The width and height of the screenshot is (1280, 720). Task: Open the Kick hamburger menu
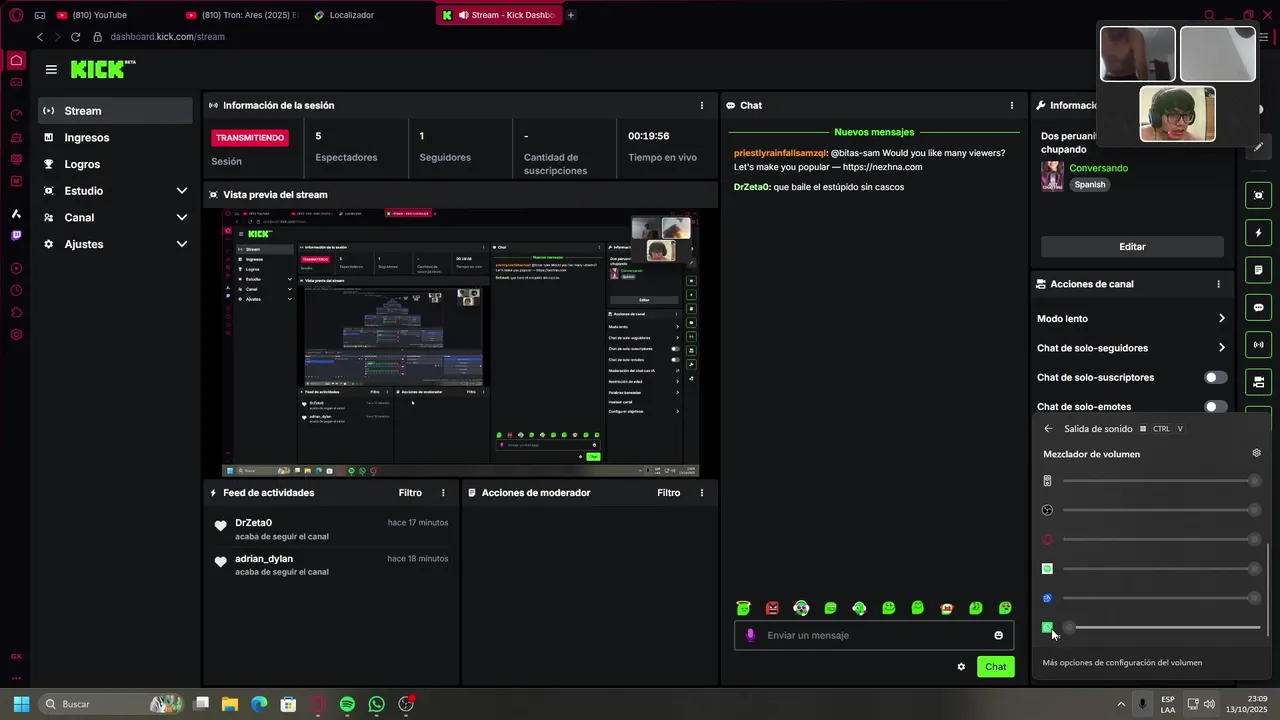pyautogui.click(x=51, y=69)
